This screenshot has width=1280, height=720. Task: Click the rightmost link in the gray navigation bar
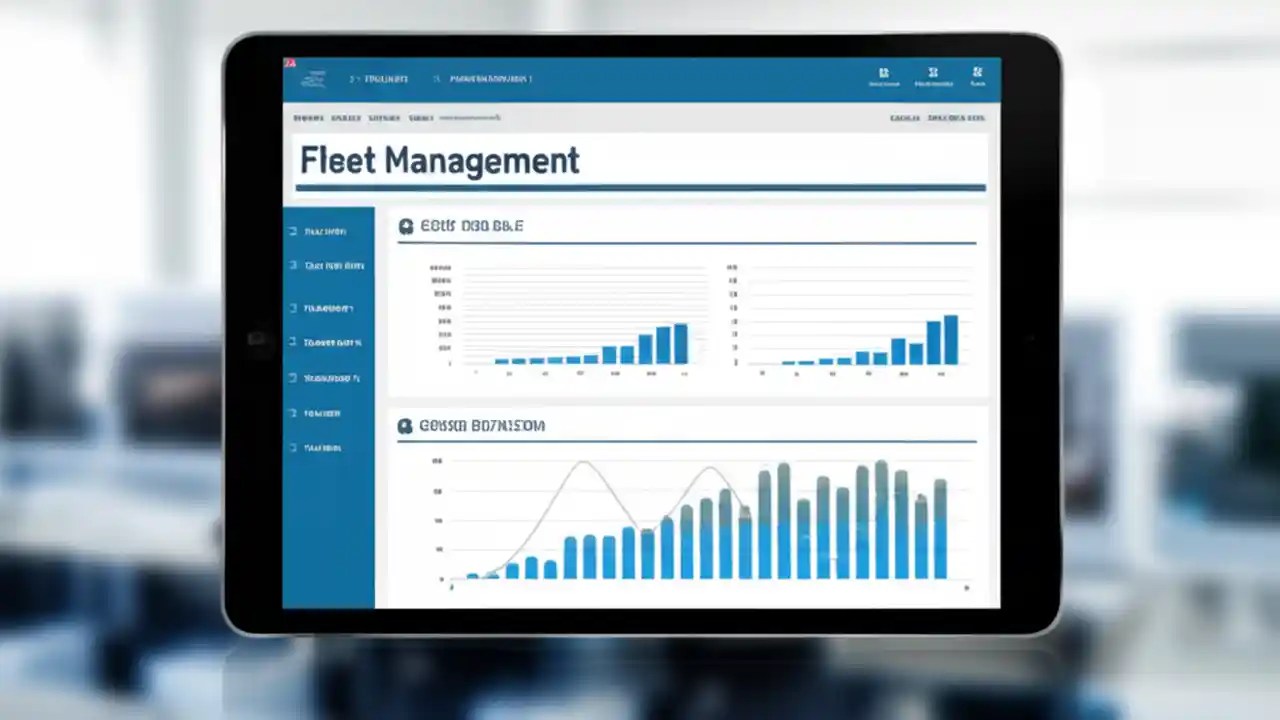tap(957, 116)
